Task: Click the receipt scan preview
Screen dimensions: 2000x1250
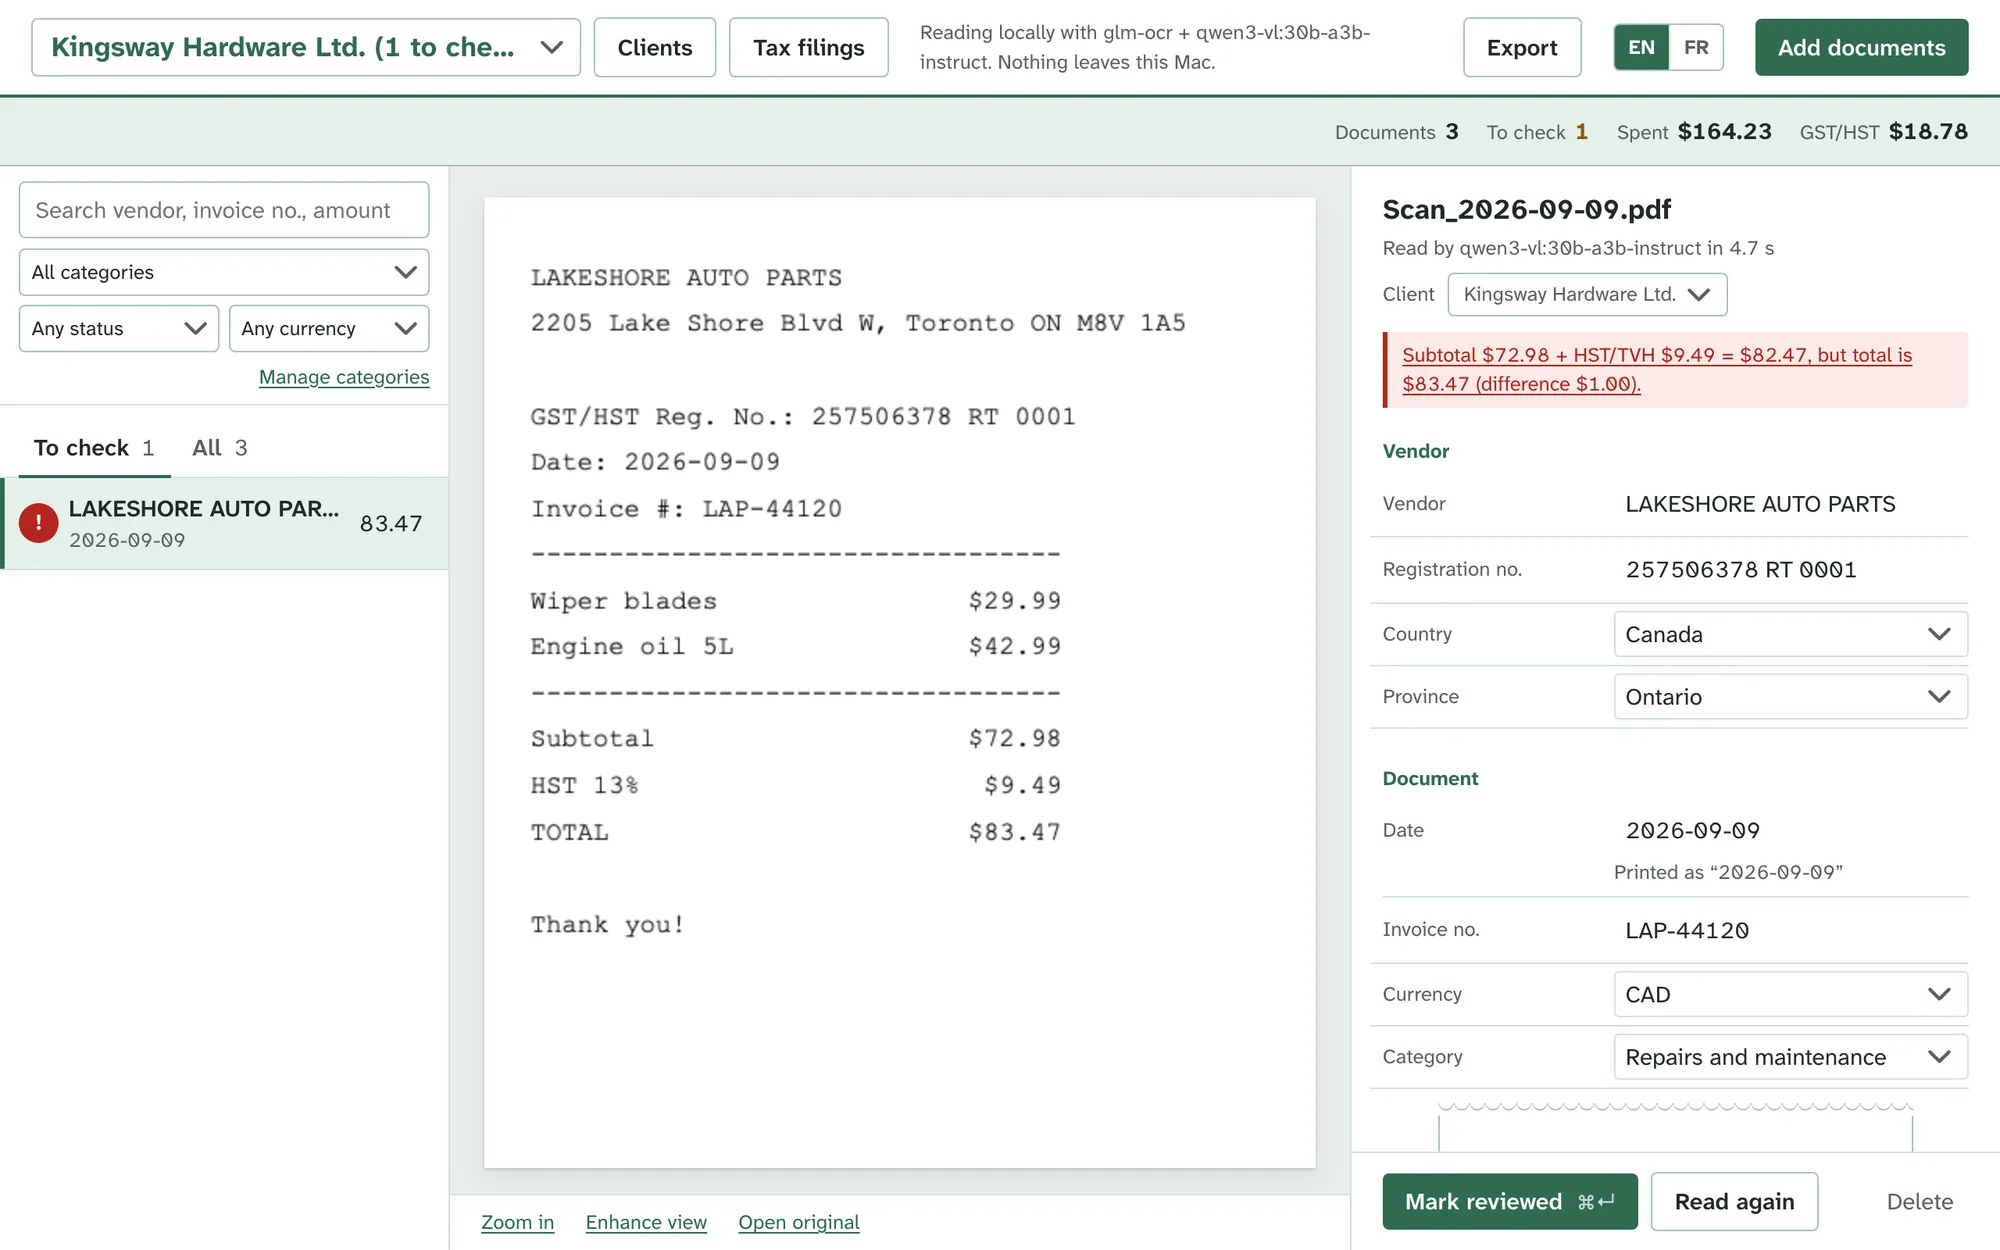Action: 899,682
